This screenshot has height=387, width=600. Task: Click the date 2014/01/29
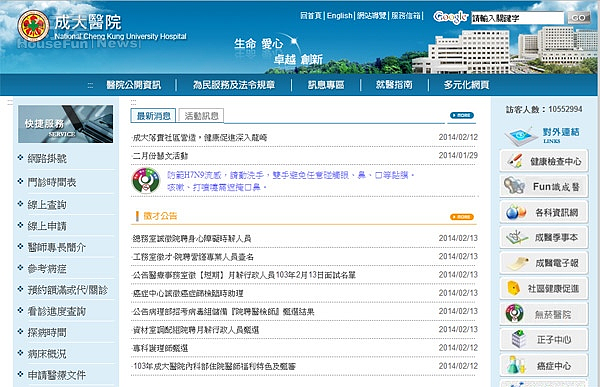click(458, 155)
